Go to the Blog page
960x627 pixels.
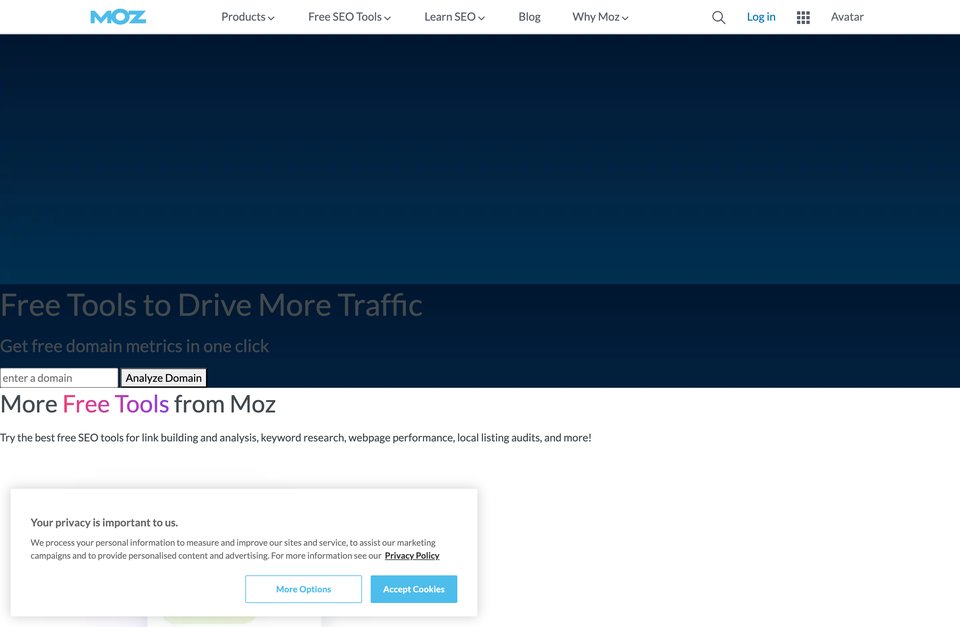point(529,17)
